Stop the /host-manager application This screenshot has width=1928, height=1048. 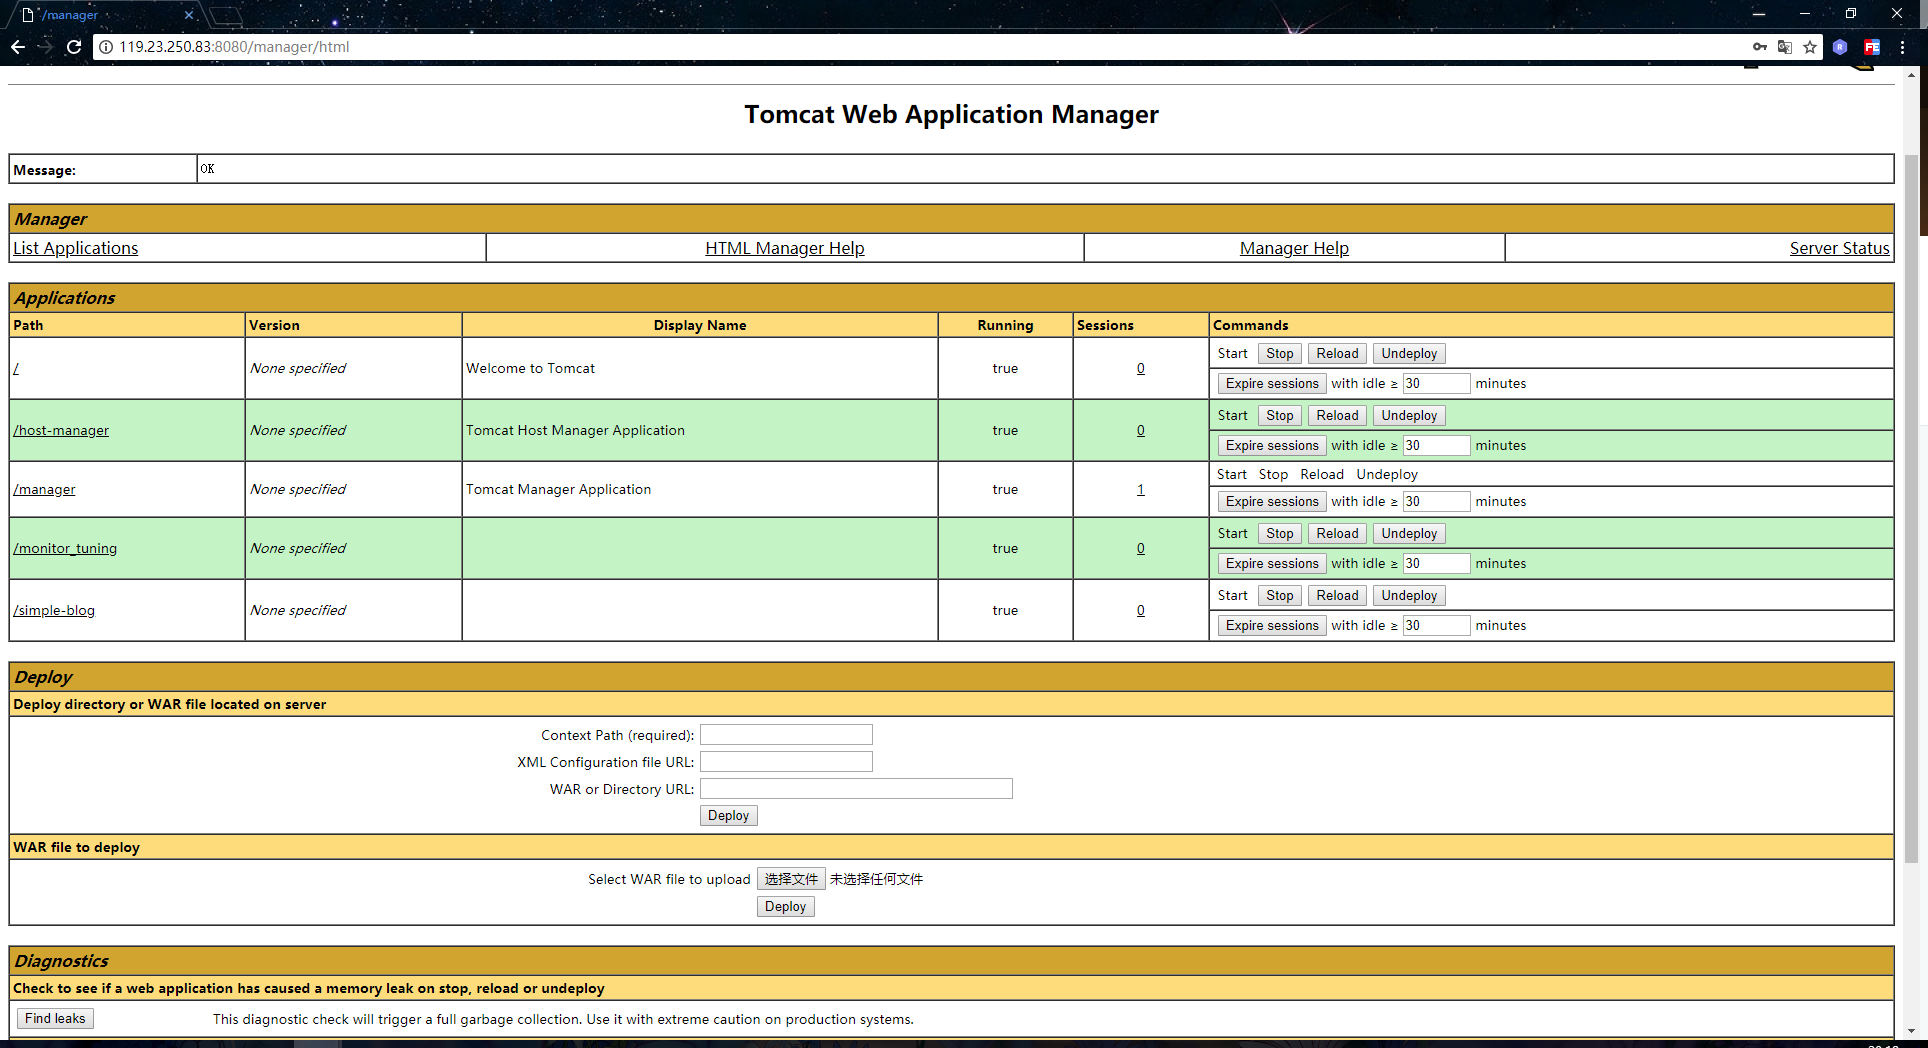pyautogui.click(x=1280, y=415)
